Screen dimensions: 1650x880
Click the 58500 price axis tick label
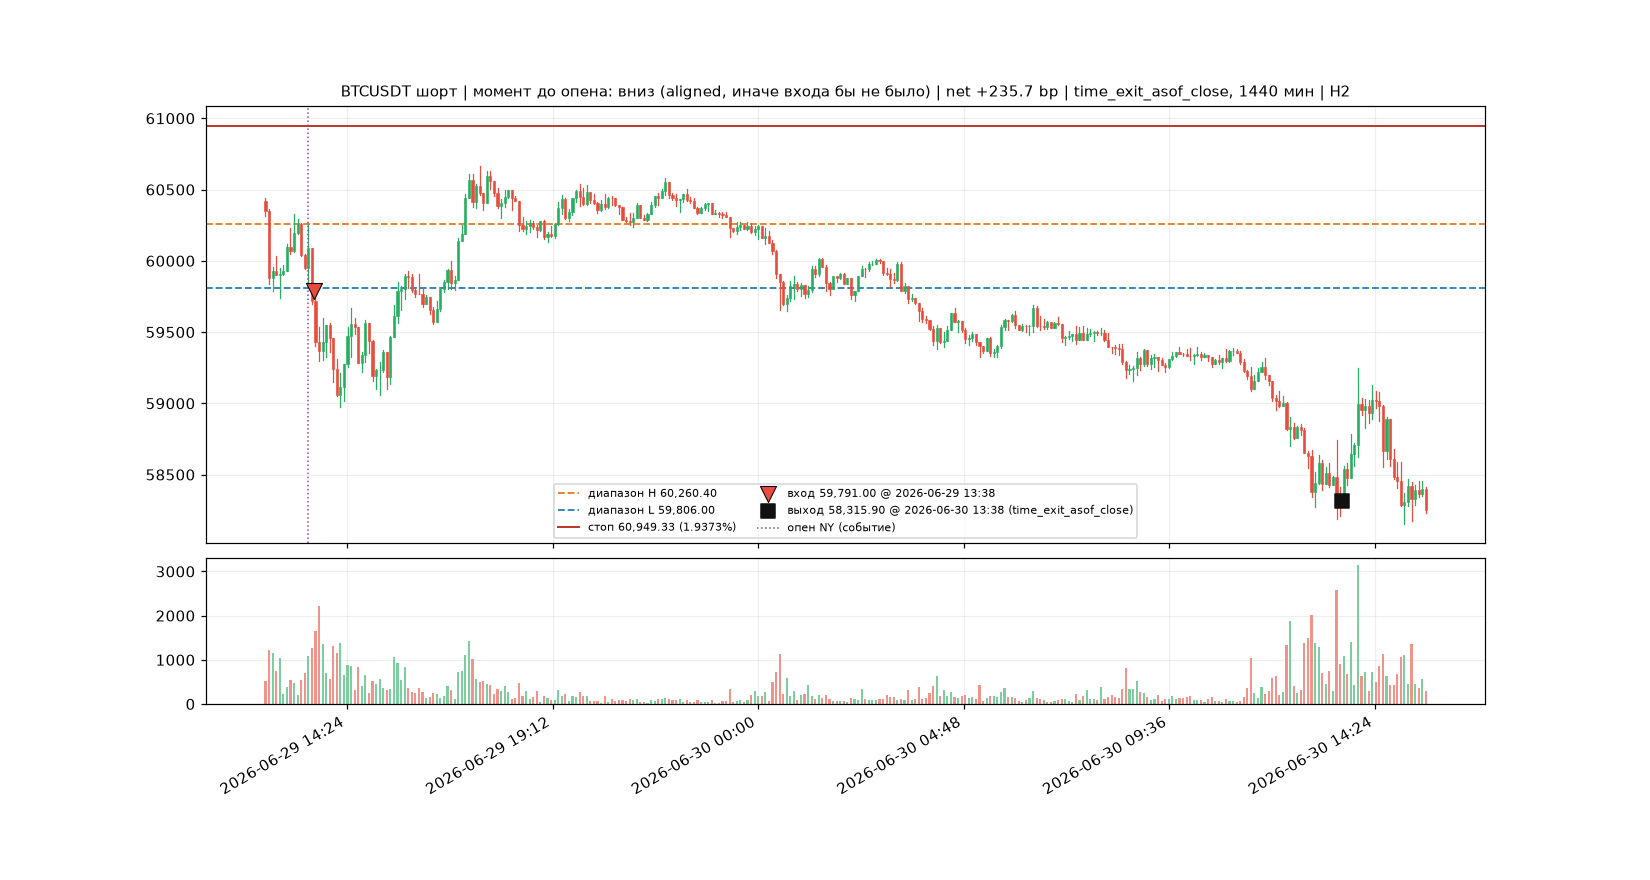[171, 475]
